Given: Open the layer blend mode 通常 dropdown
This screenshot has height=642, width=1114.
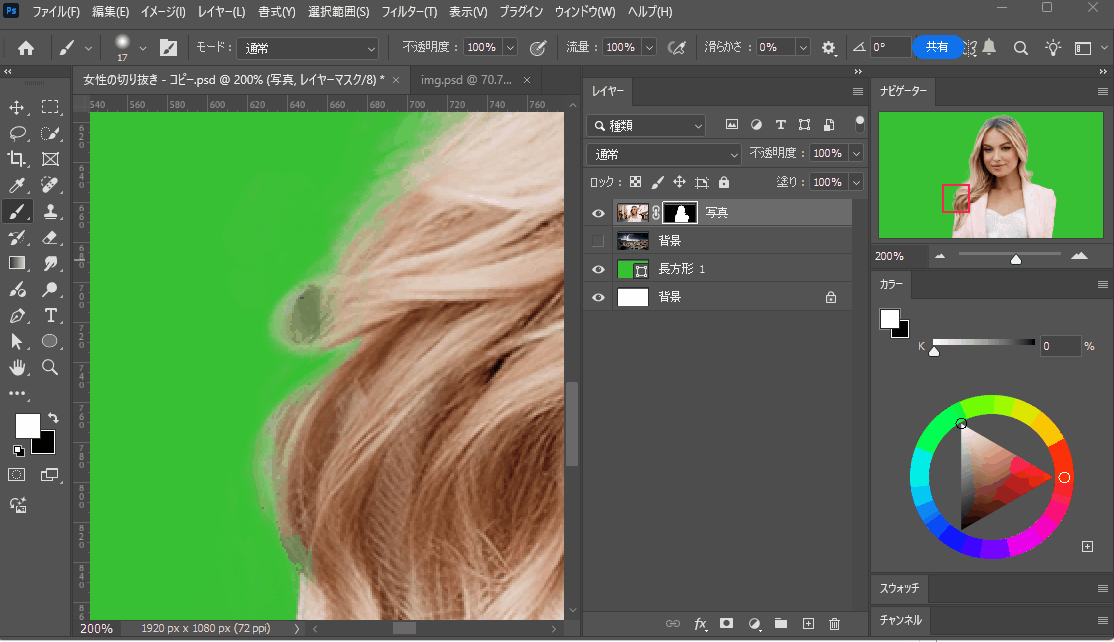Looking at the screenshot, I should [x=664, y=154].
